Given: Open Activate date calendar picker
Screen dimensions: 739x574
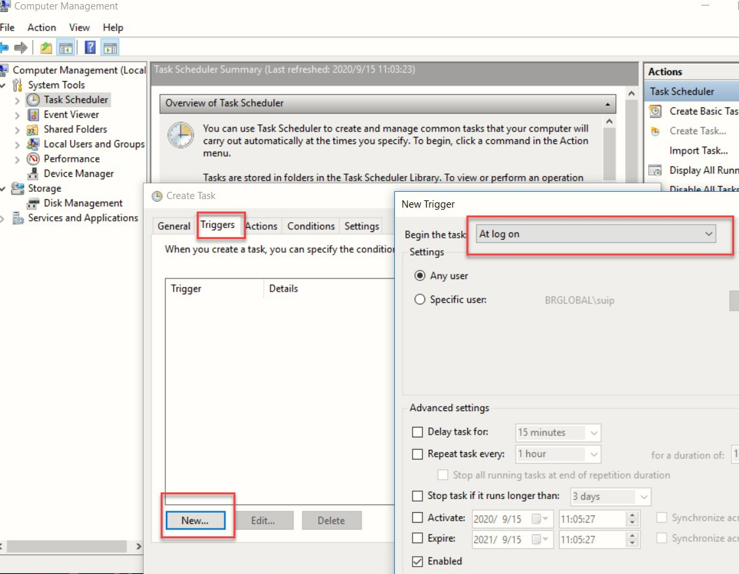Looking at the screenshot, I should coord(540,519).
